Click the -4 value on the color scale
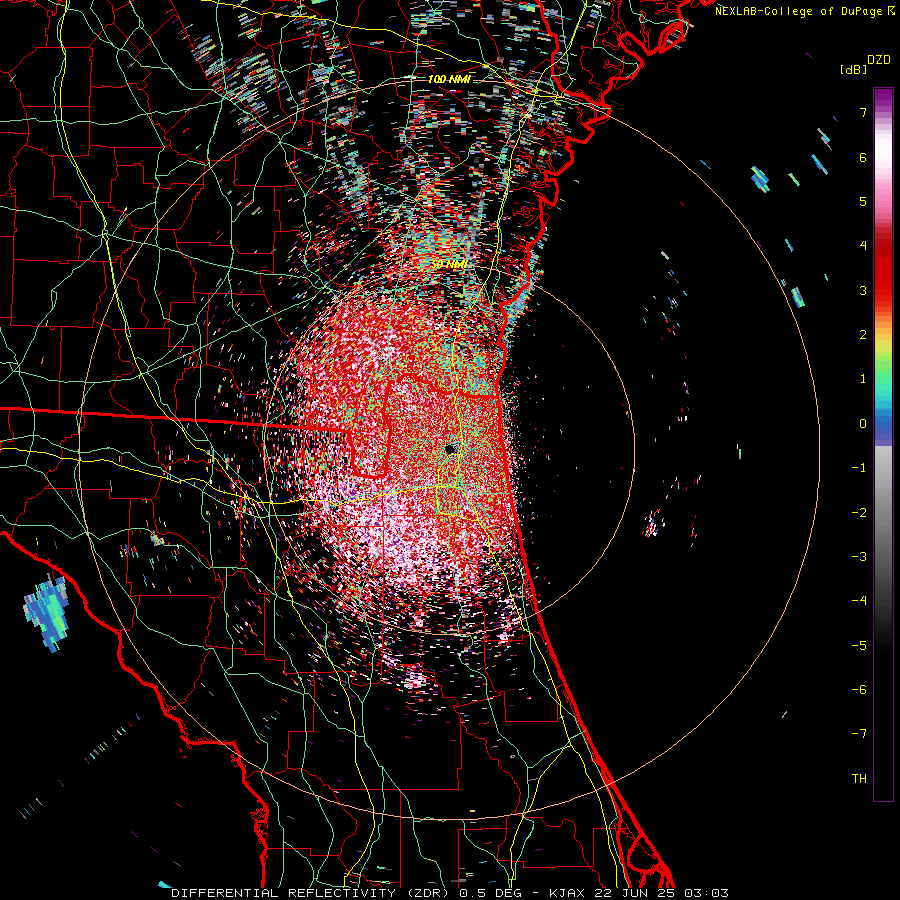 859,601
